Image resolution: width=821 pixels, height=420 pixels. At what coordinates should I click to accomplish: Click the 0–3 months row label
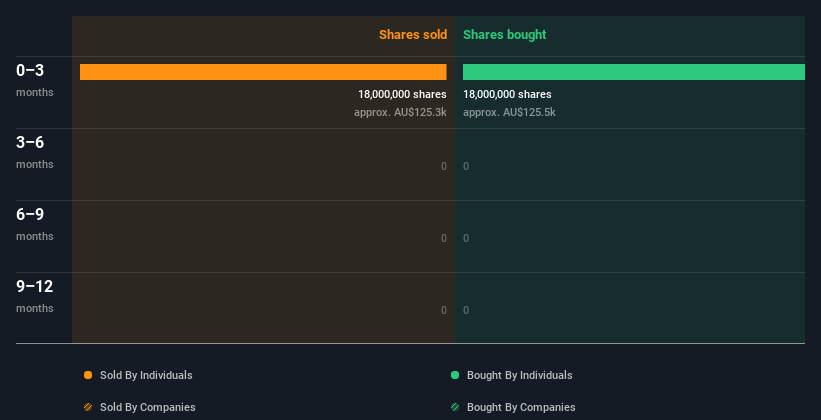pyautogui.click(x=35, y=80)
